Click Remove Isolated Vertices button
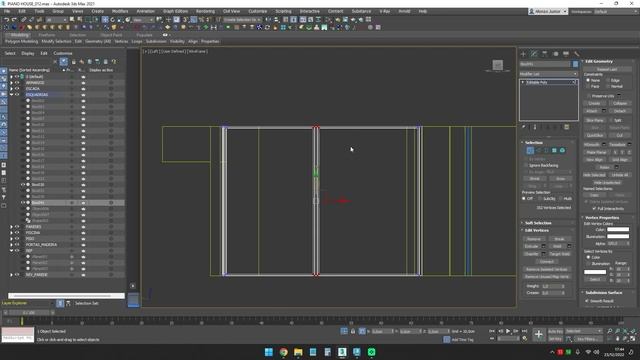Screen dimensions: 640x360 pos(547,269)
